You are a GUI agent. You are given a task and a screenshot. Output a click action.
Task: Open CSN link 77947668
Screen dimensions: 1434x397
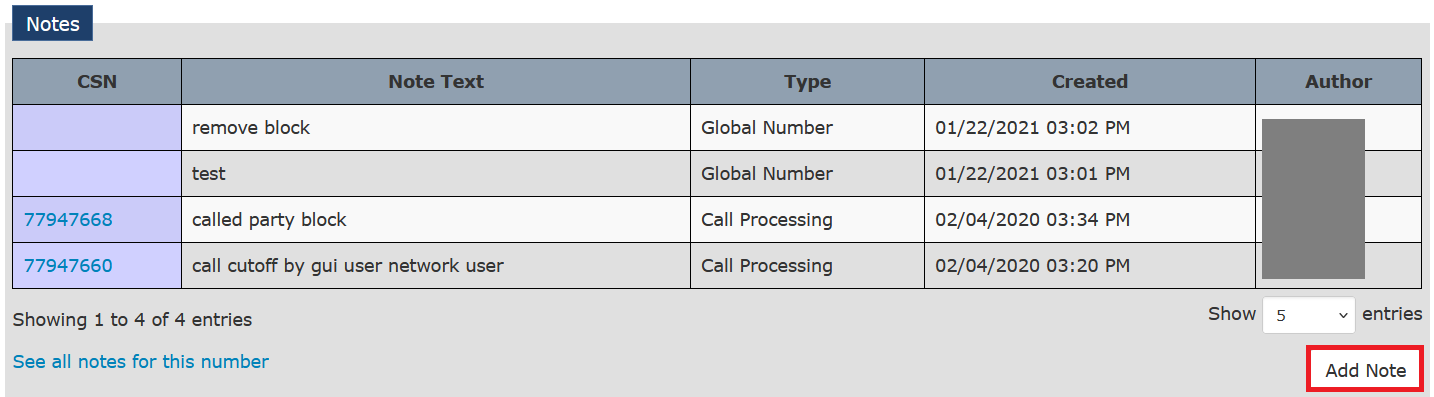68,220
